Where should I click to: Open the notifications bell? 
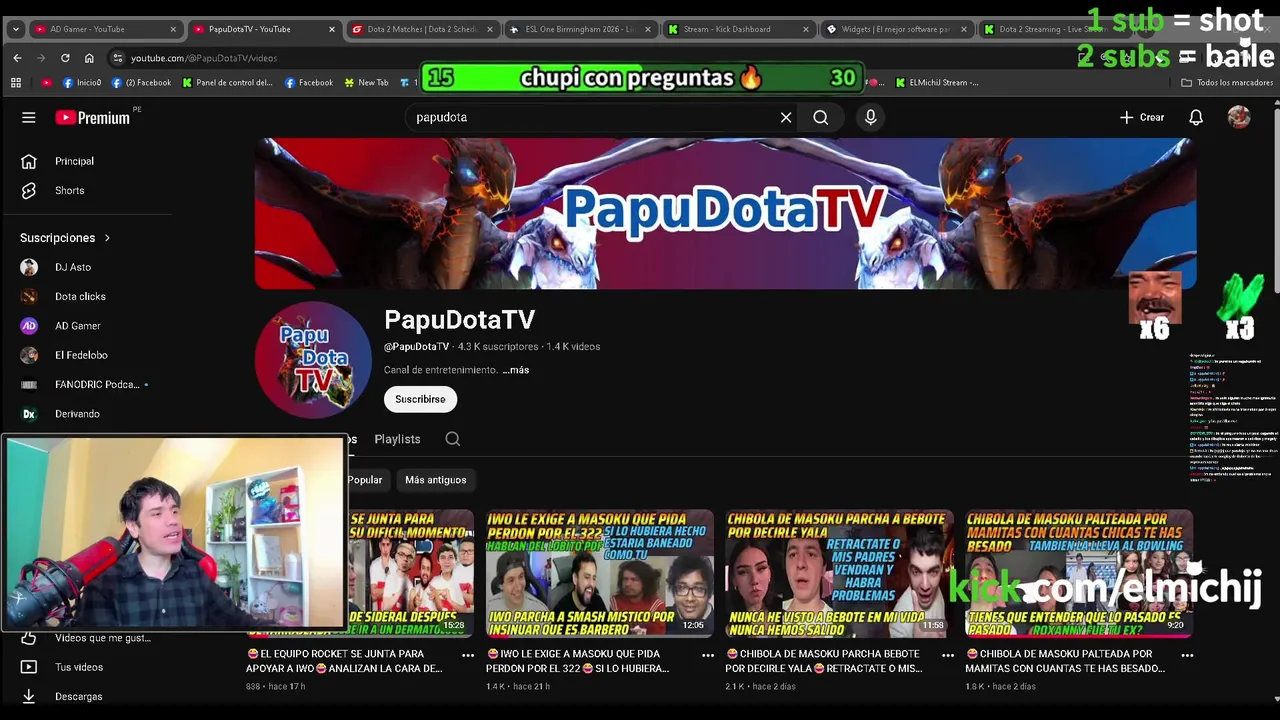pos(1195,117)
